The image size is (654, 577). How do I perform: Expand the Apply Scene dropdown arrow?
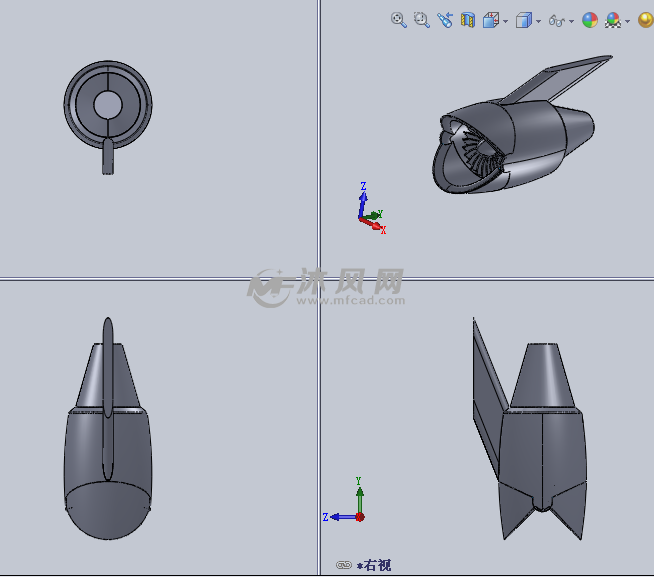627,21
